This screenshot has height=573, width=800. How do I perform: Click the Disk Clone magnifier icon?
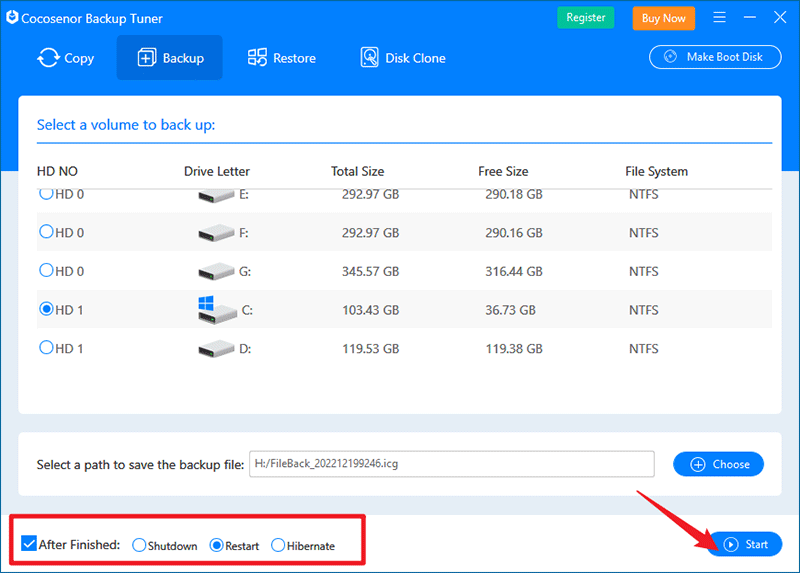click(369, 57)
